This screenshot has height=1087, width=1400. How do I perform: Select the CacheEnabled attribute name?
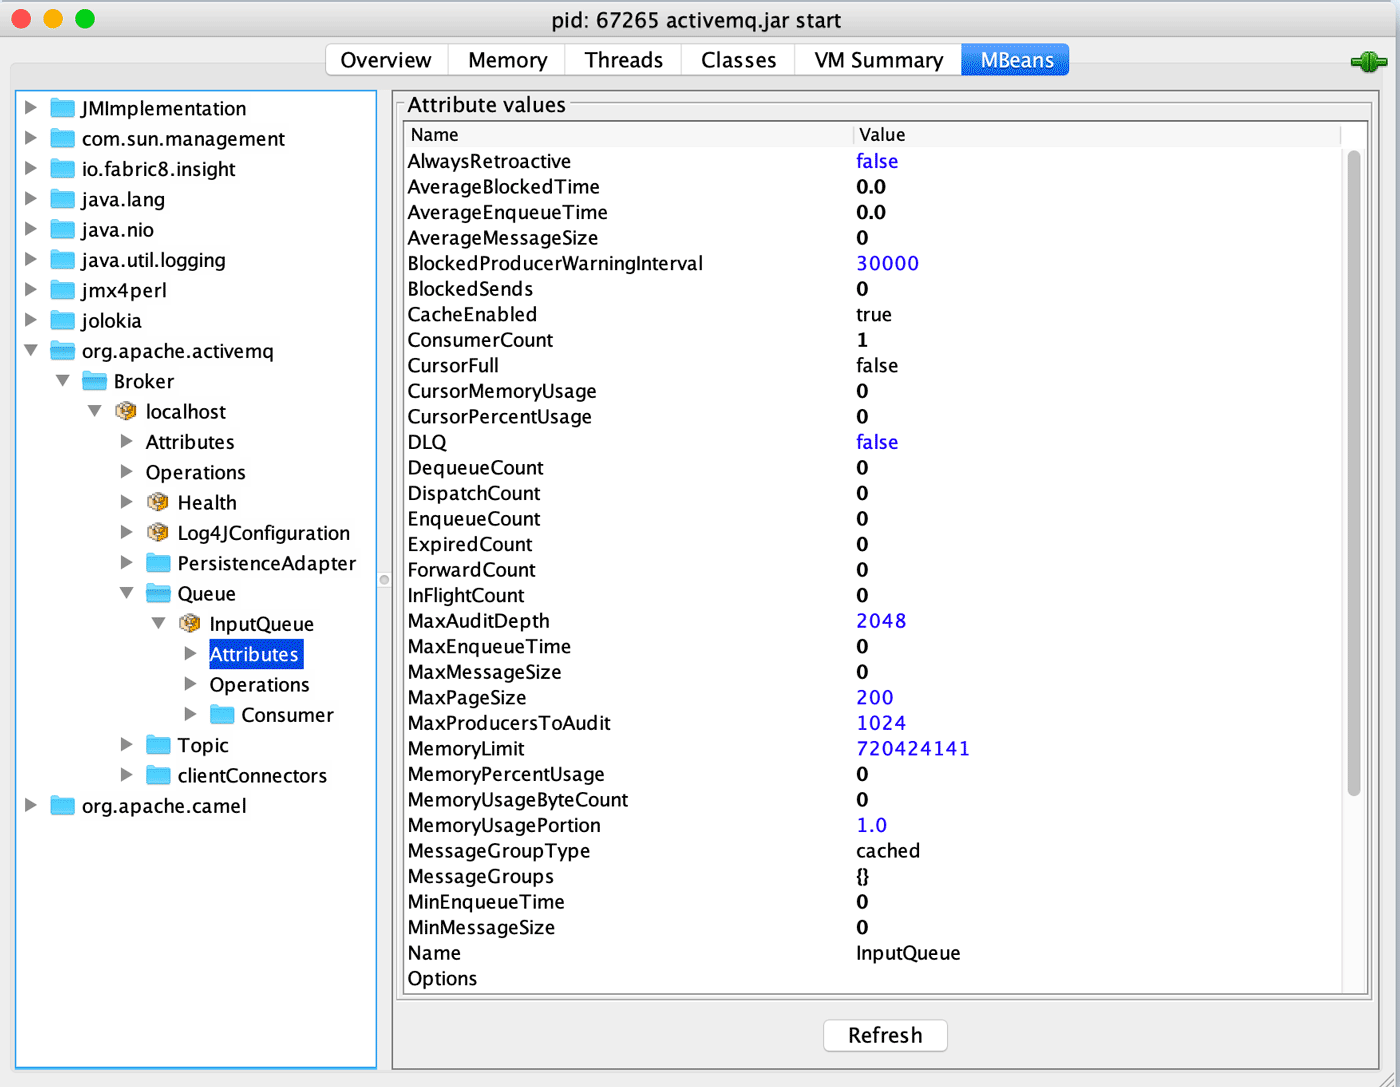pos(472,314)
